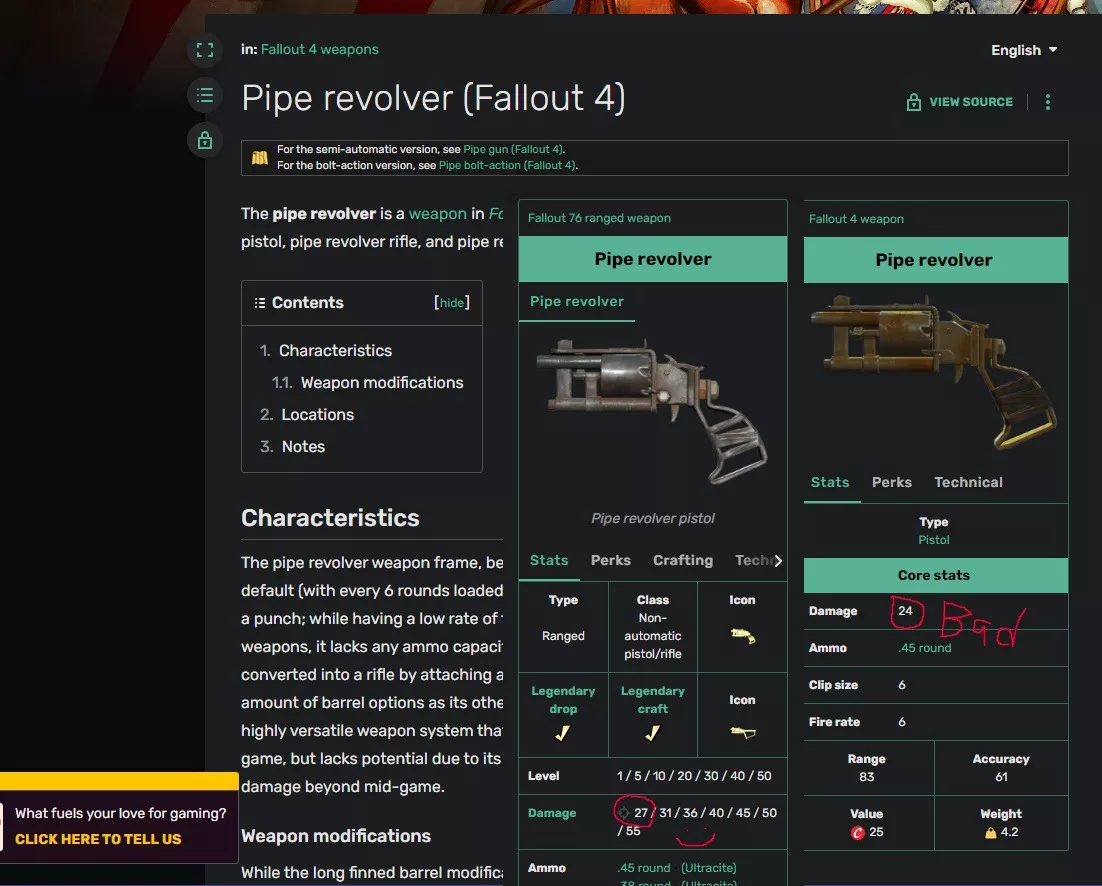
Task: Select Fallout 4 weapon Perks tab
Action: (892, 482)
